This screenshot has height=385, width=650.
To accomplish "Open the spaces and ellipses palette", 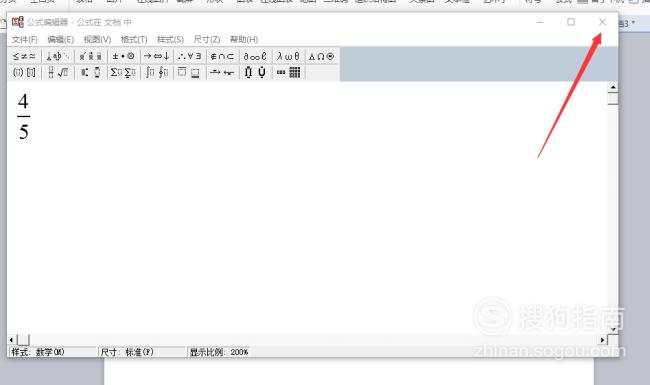I will pyautogui.click(x=58, y=56).
